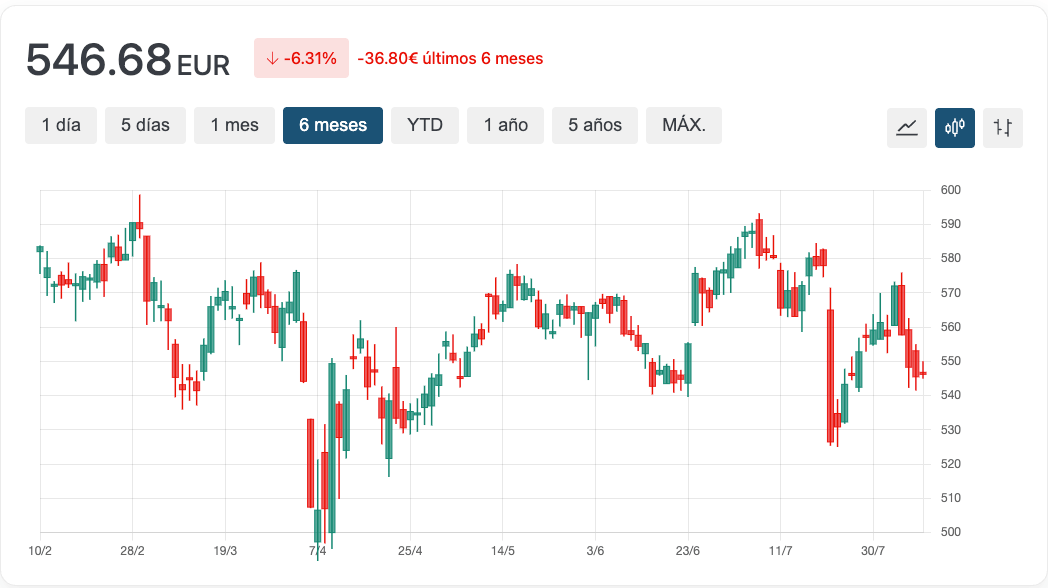Switch to line chart view
Screen dimensions: 1048x588
pyautogui.click(x=906, y=127)
